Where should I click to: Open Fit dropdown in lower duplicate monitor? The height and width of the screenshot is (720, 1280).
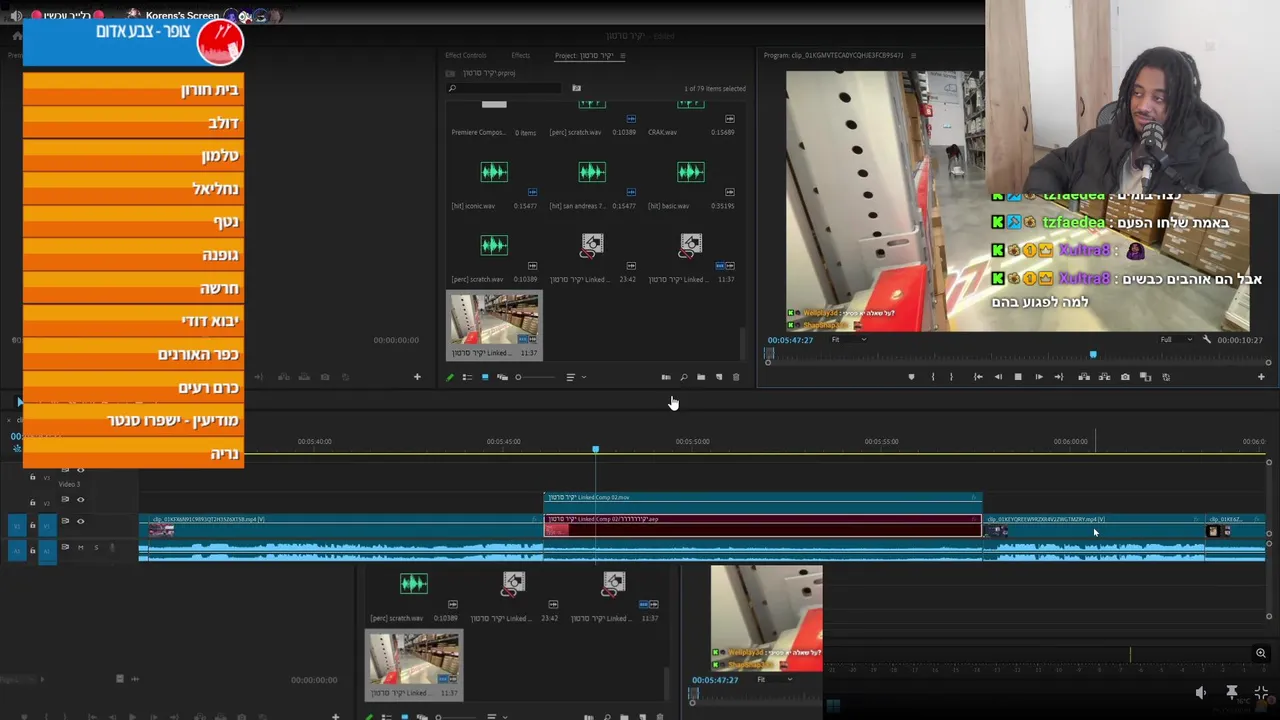point(774,679)
